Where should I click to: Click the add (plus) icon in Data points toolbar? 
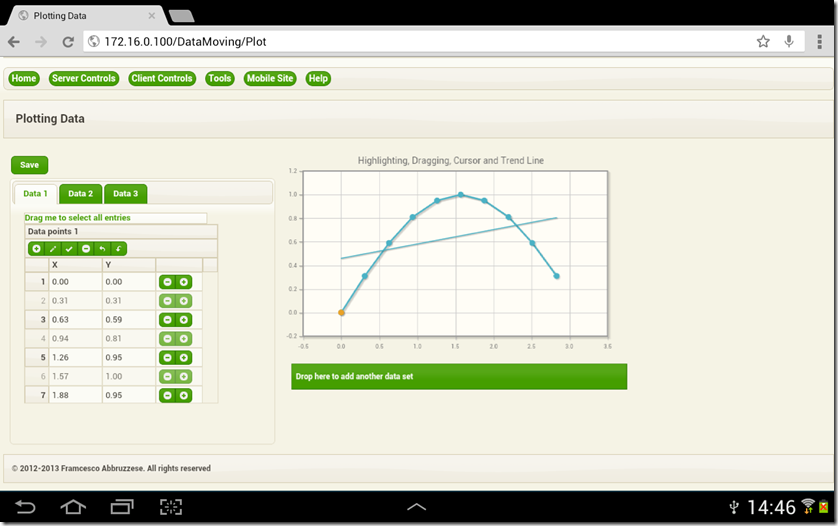pos(36,249)
